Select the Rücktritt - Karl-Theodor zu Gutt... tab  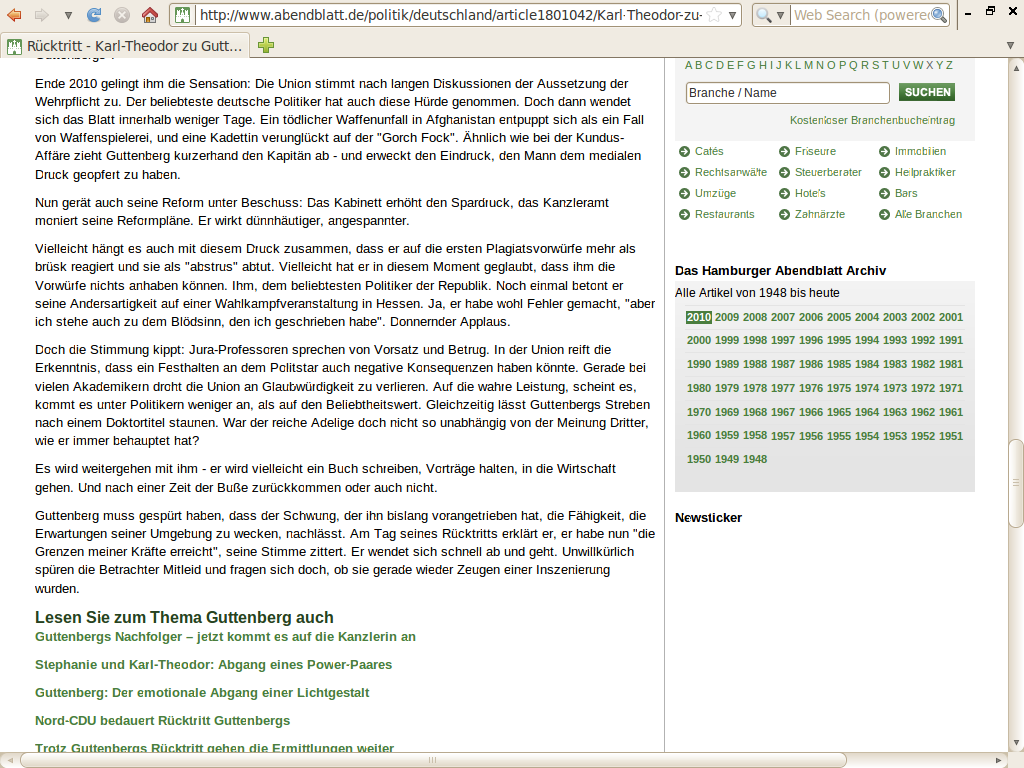click(125, 46)
